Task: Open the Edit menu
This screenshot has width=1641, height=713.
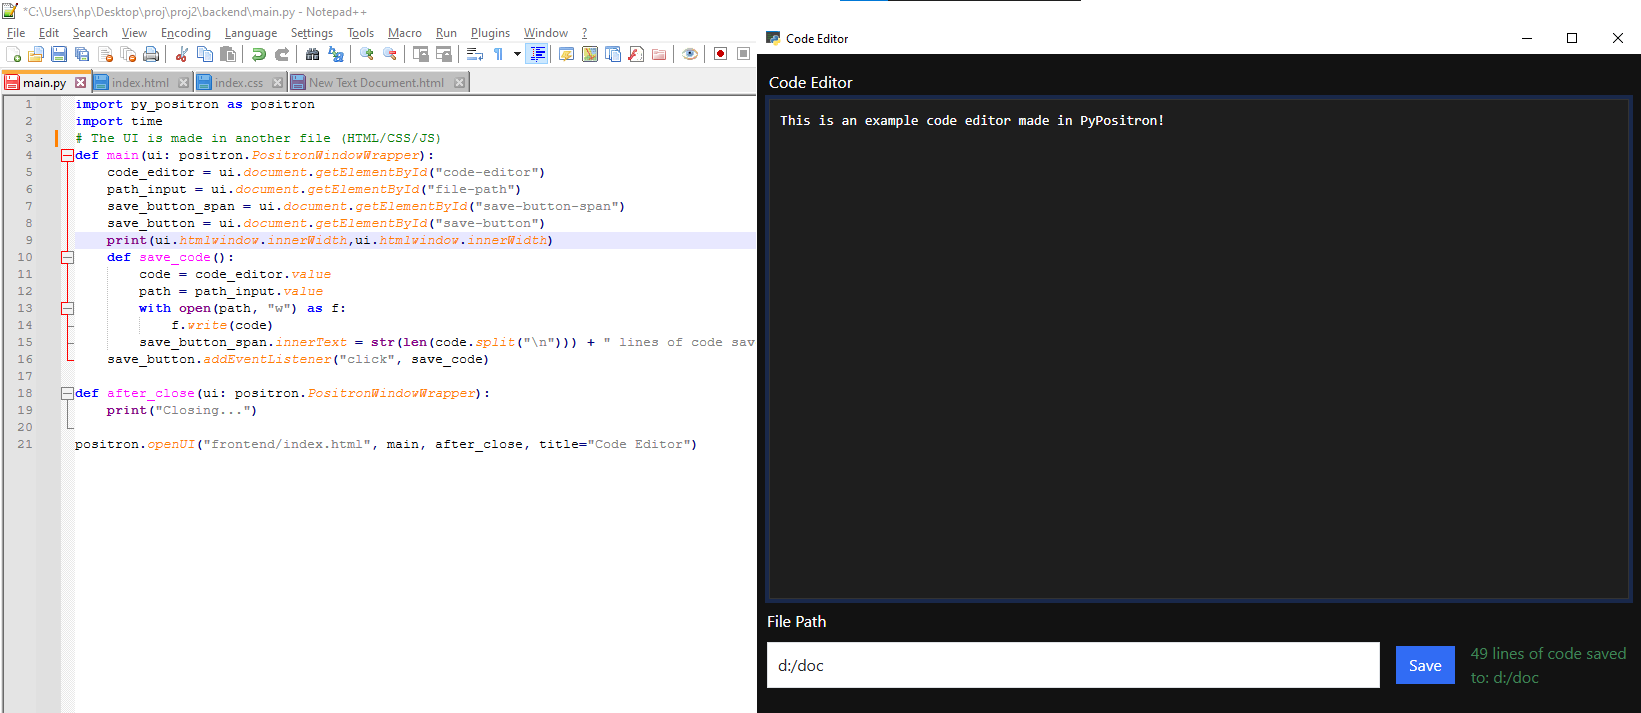Action: 49,33
